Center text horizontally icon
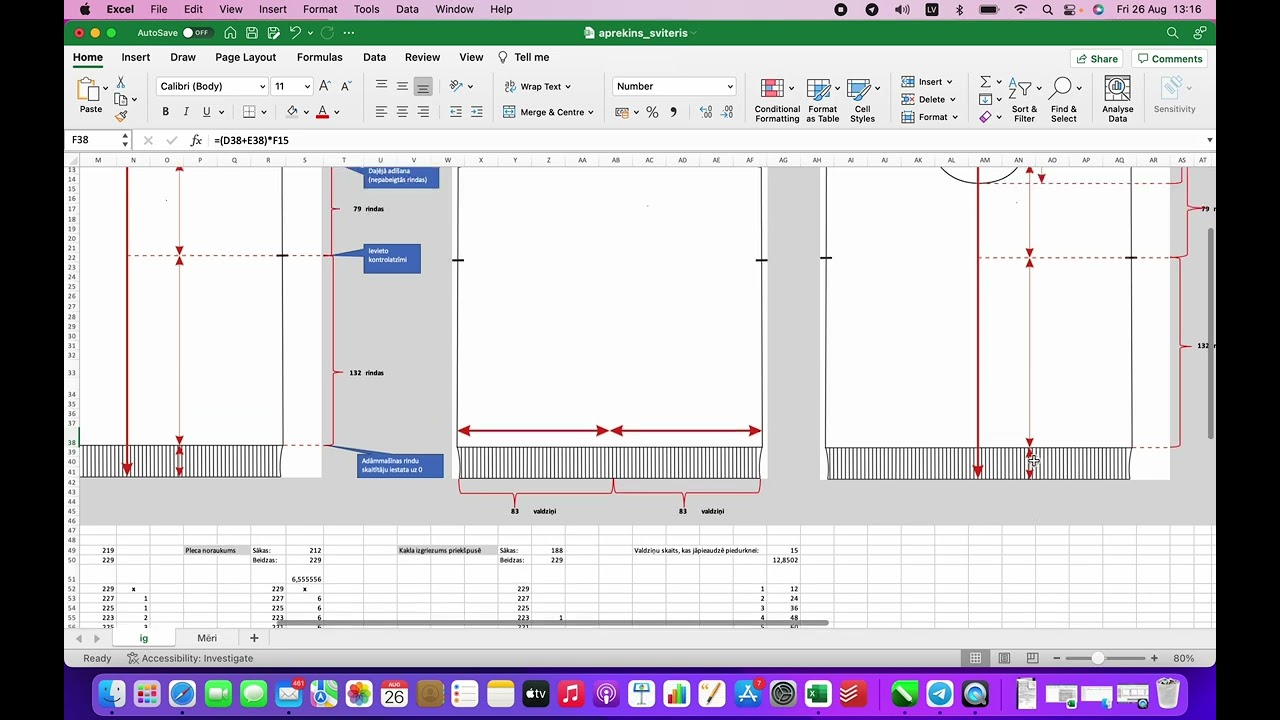 (402, 112)
